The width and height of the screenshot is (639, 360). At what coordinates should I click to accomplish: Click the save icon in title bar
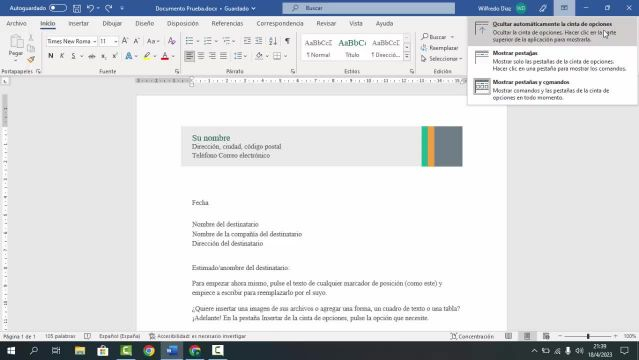click(x=77, y=8)
